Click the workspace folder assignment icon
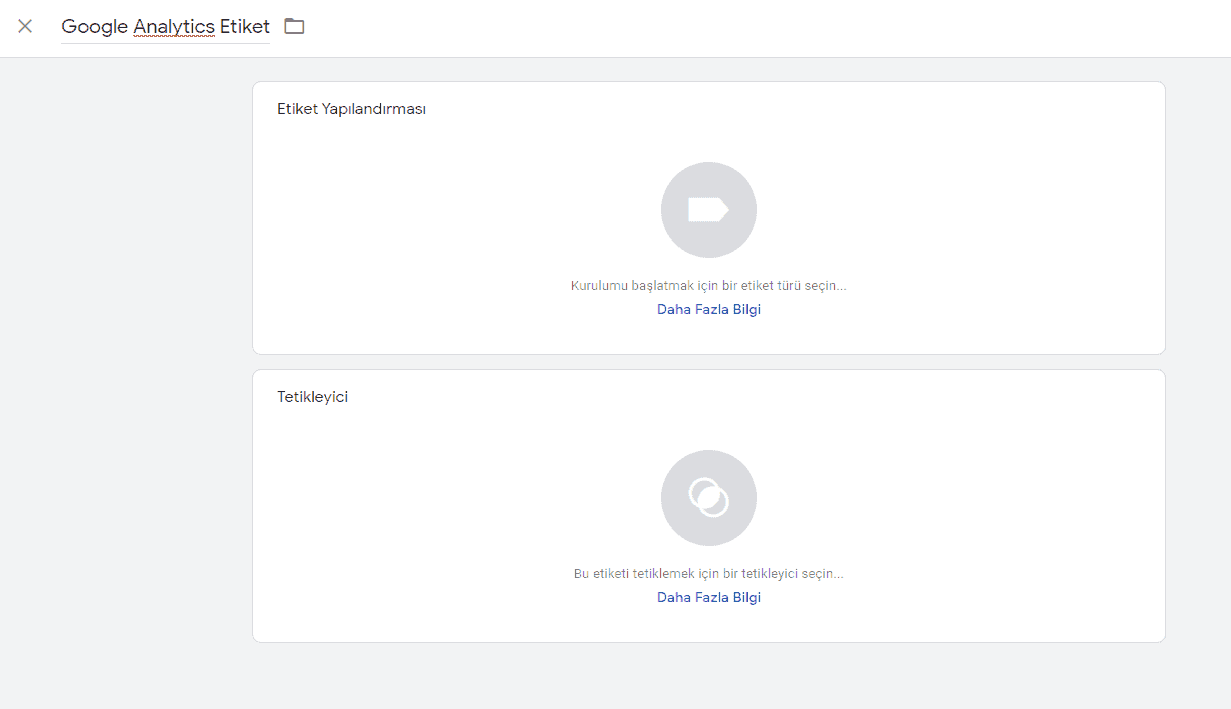This screenshot has height=709, width=1231. [x=294, y=26]
